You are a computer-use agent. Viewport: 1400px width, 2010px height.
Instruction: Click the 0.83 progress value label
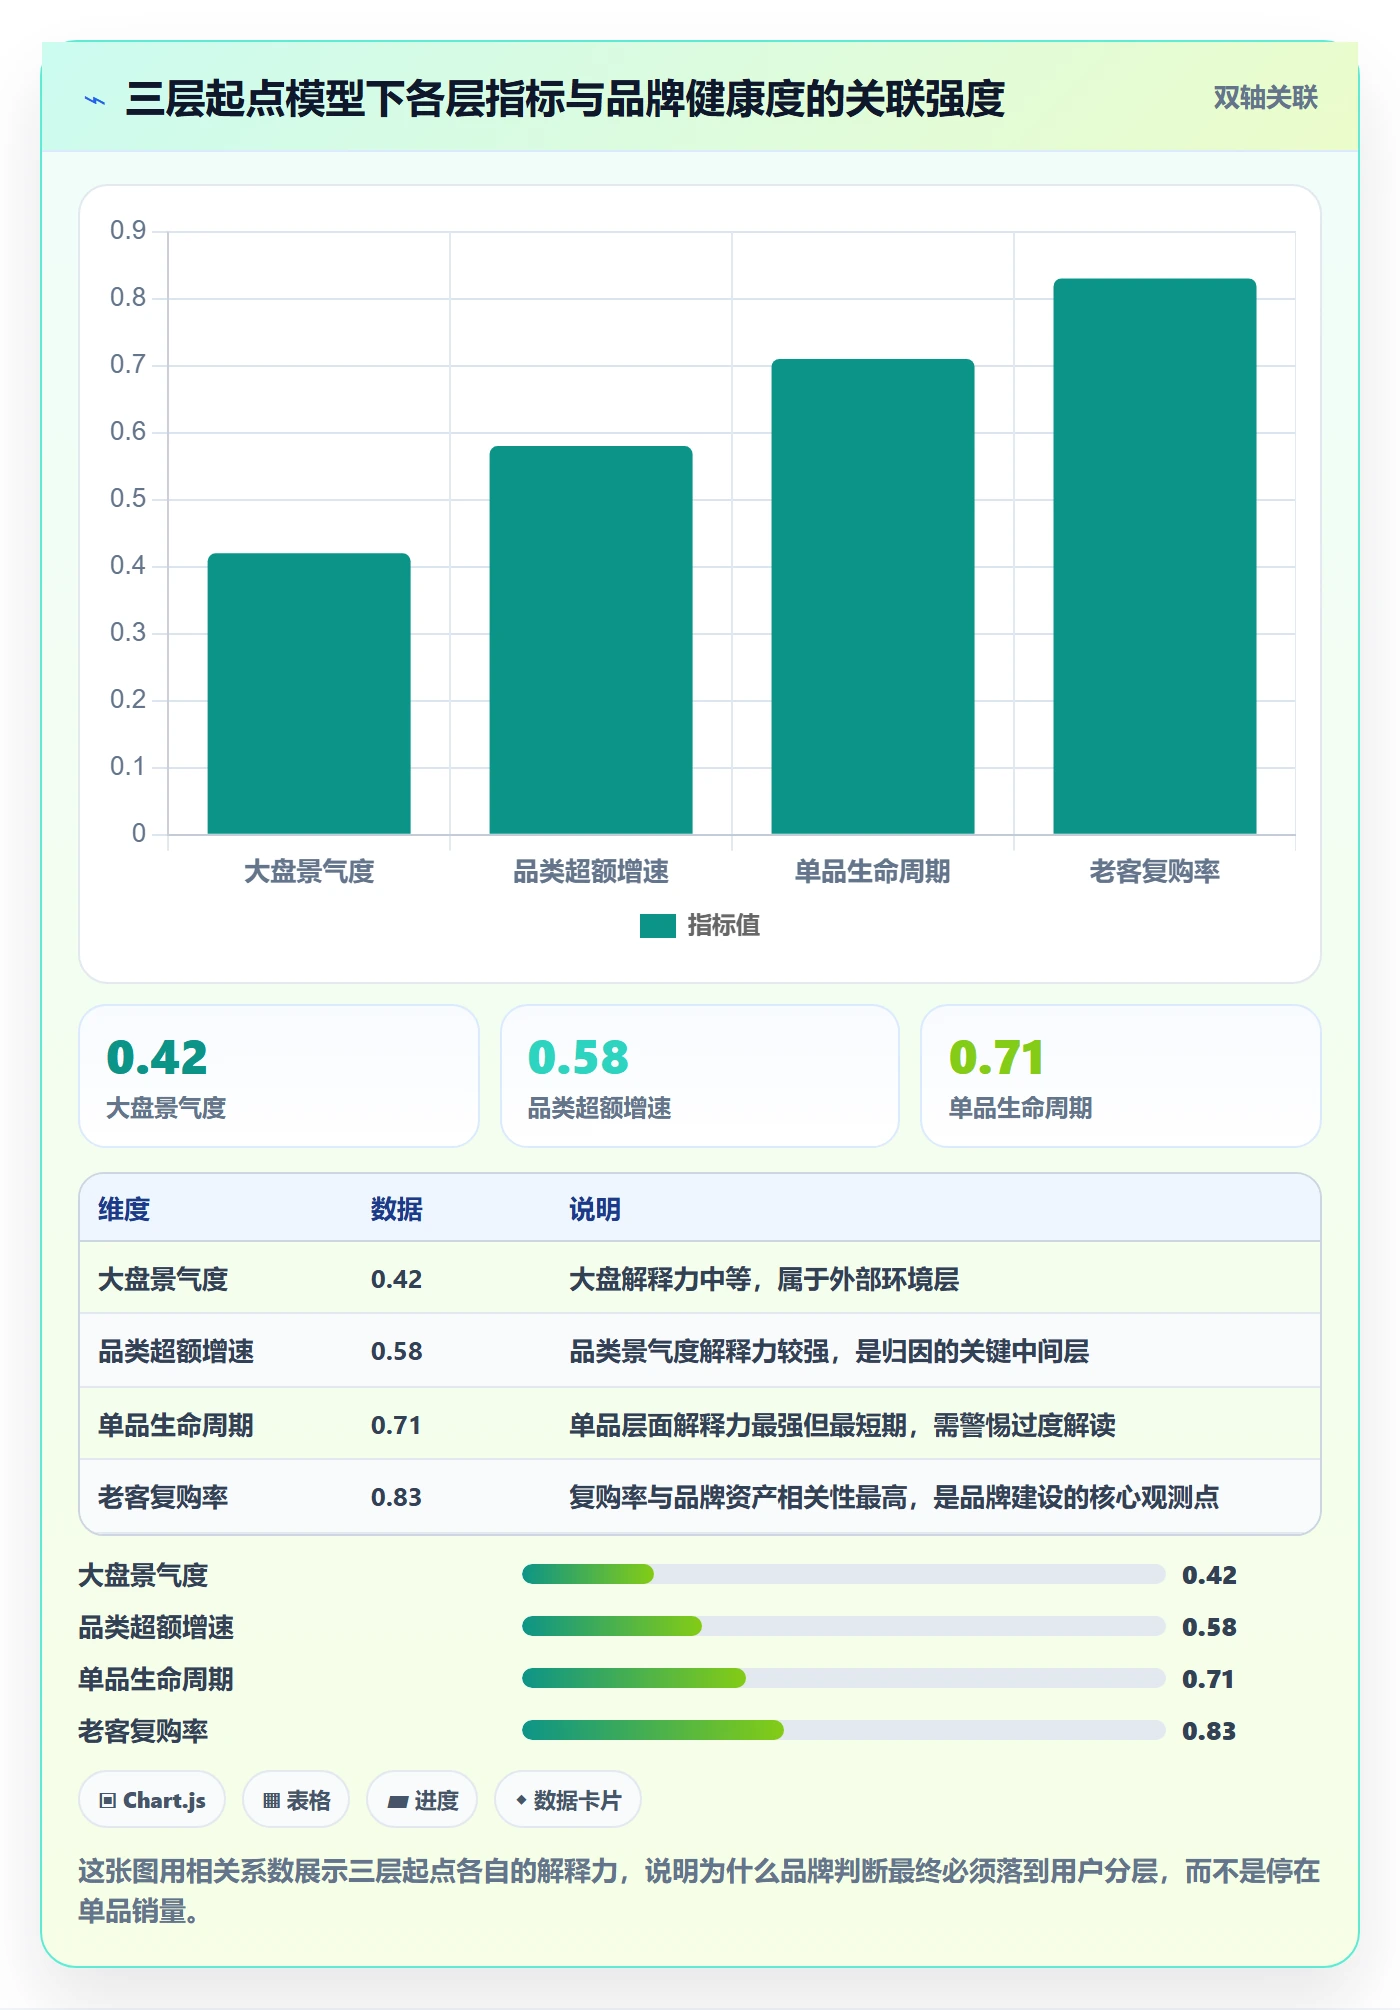tap(1209, 1731)
